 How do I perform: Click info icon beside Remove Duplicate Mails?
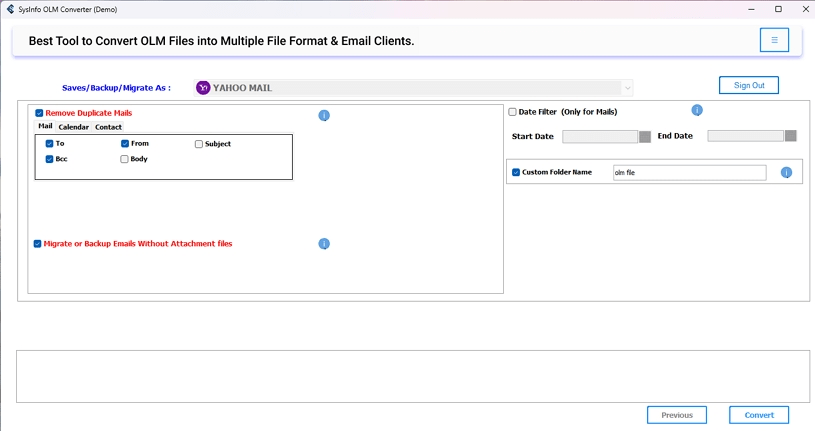324,115
